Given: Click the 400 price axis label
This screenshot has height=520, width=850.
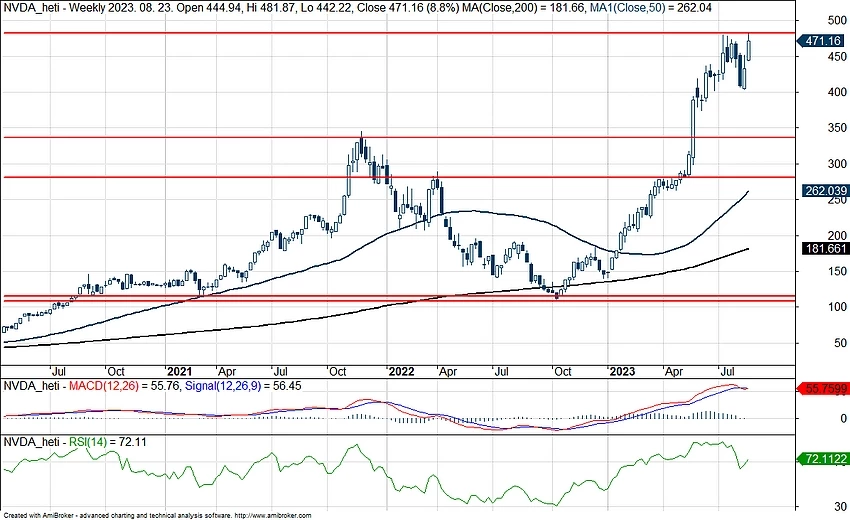Looking at the screenshot, I should pos(837,92).
